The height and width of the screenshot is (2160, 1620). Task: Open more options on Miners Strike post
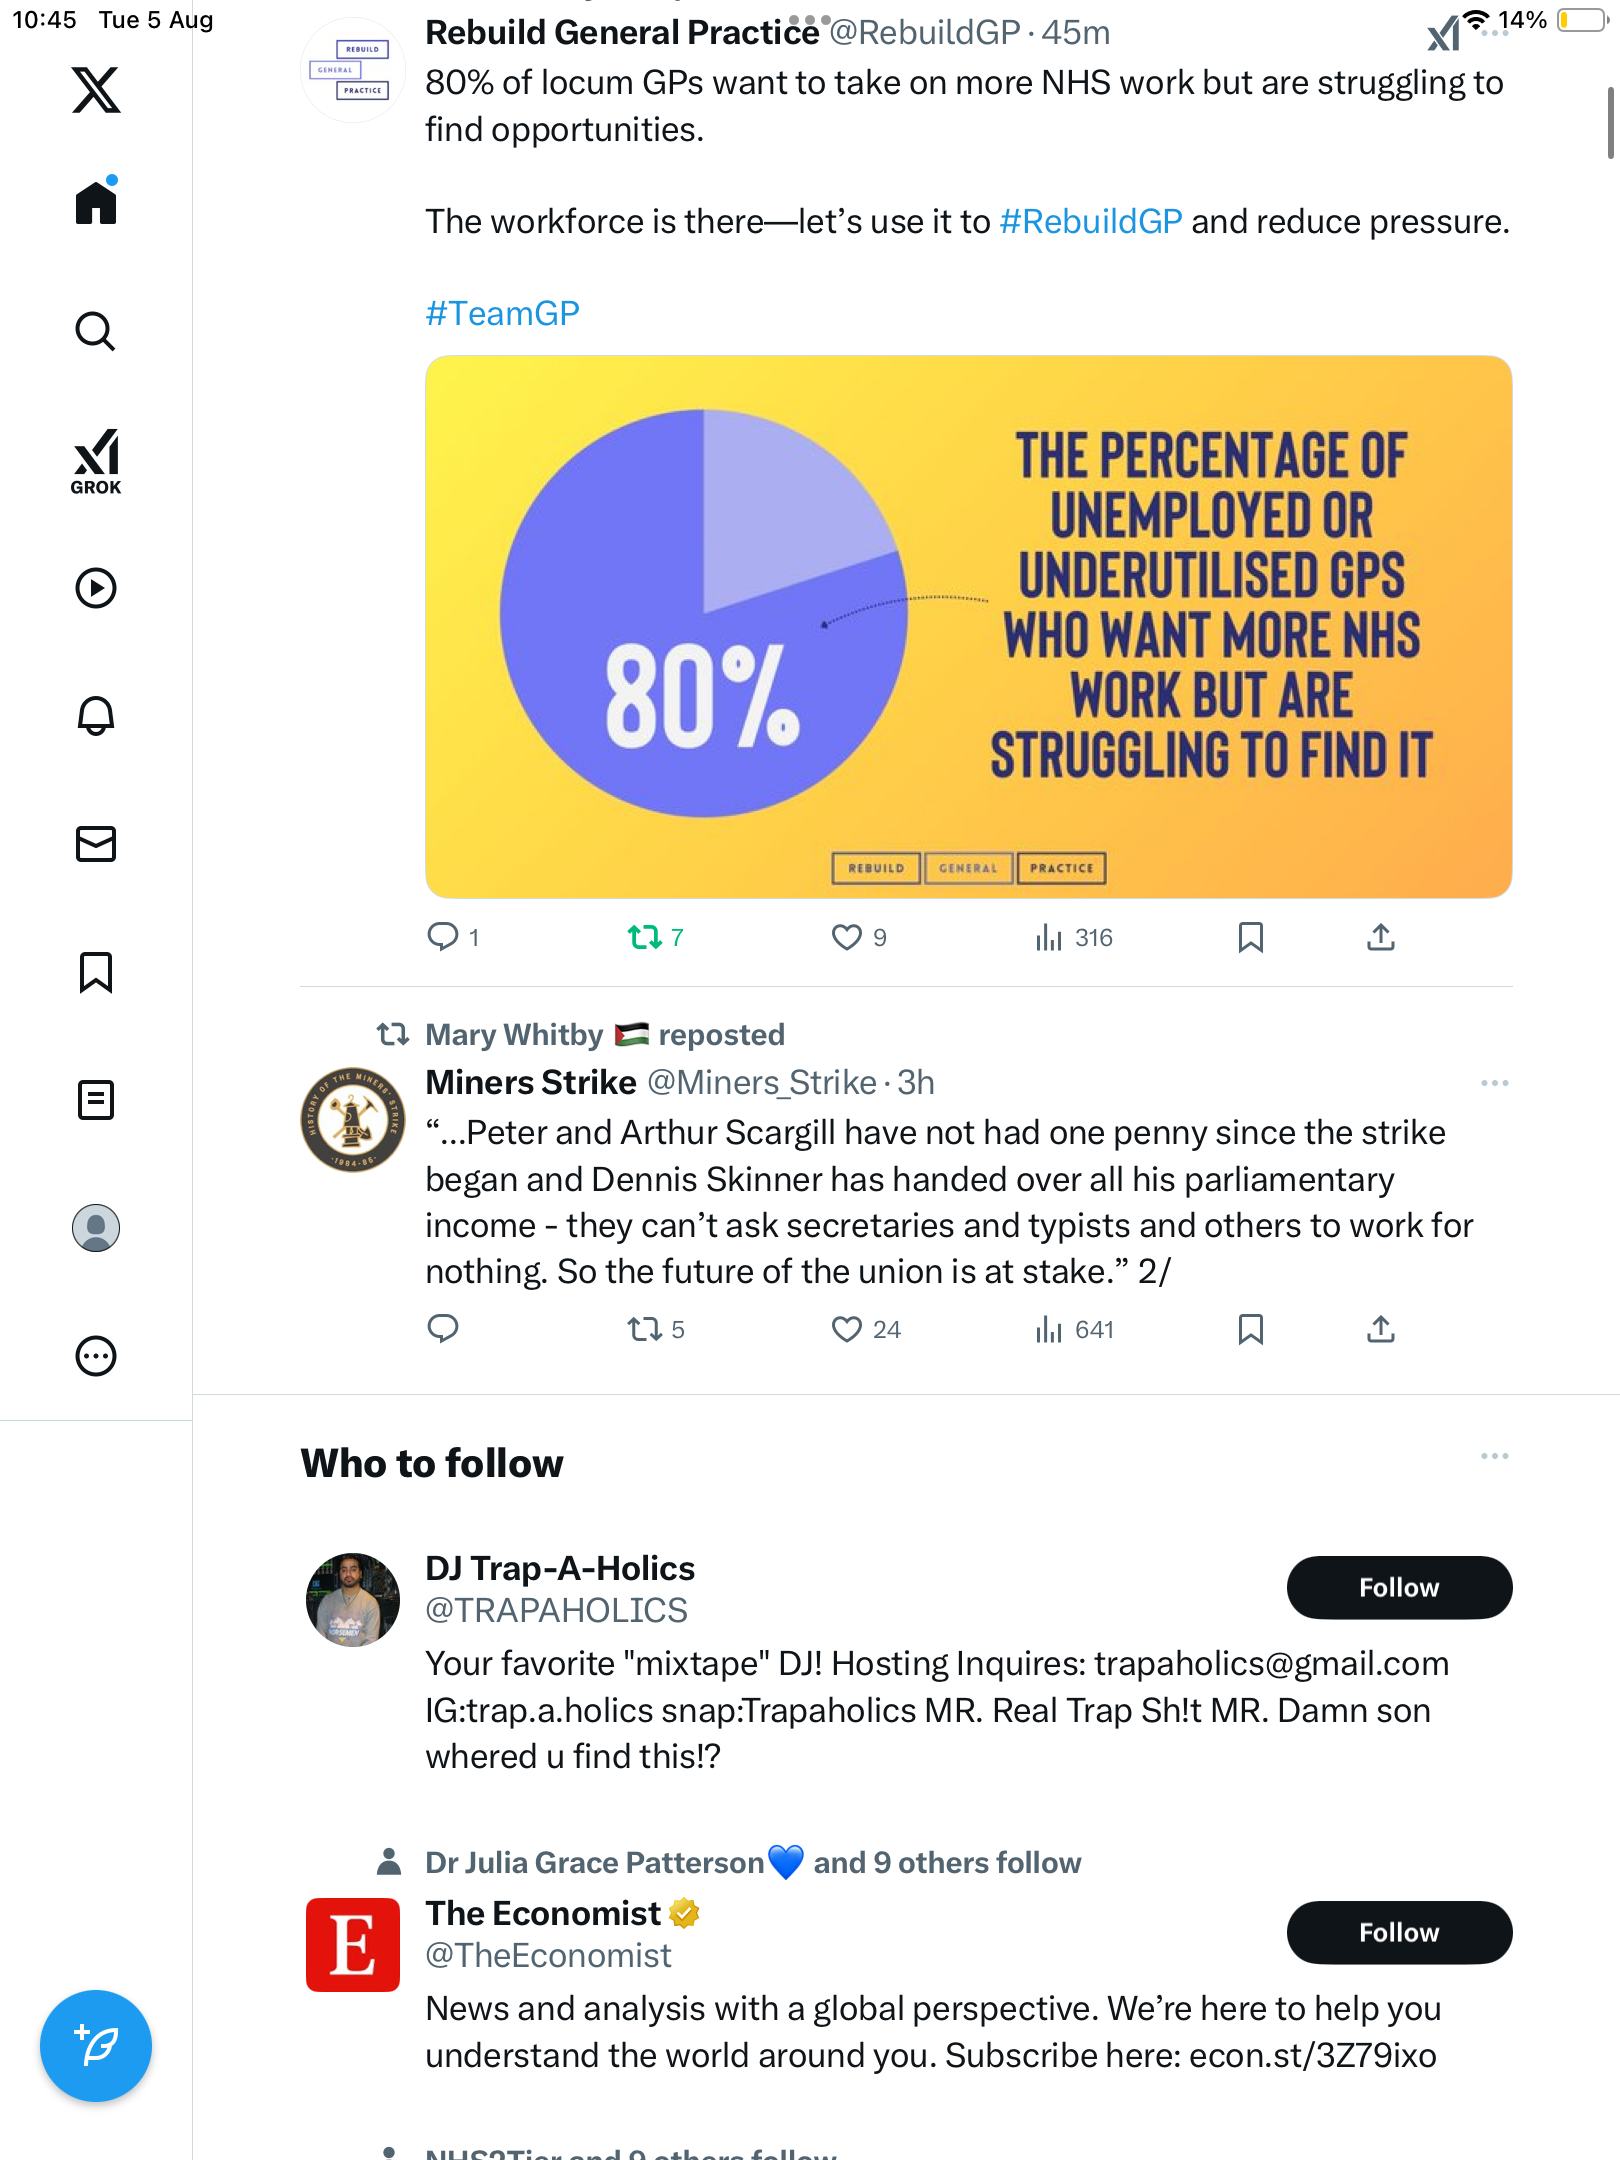pyautogui.click(x=1494, y=1083)
